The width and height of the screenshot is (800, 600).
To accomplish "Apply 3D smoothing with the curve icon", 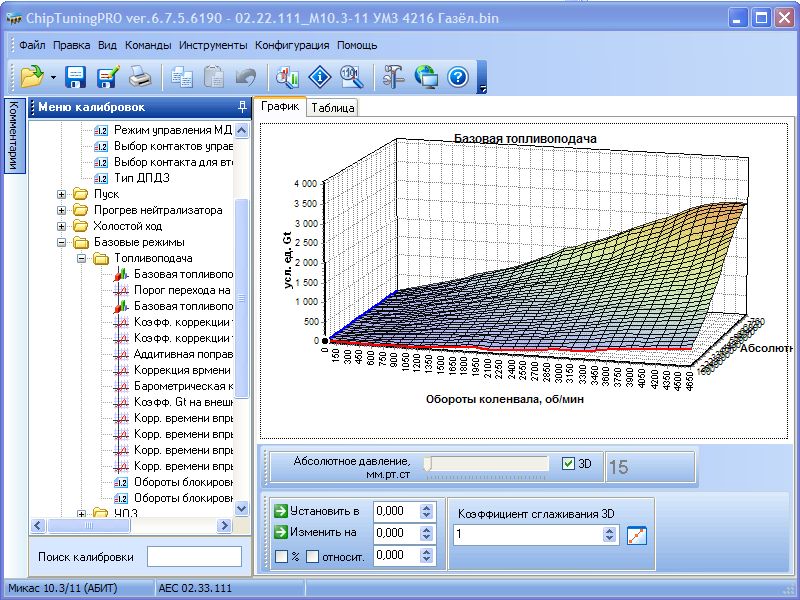I will [x=637, y=535].
